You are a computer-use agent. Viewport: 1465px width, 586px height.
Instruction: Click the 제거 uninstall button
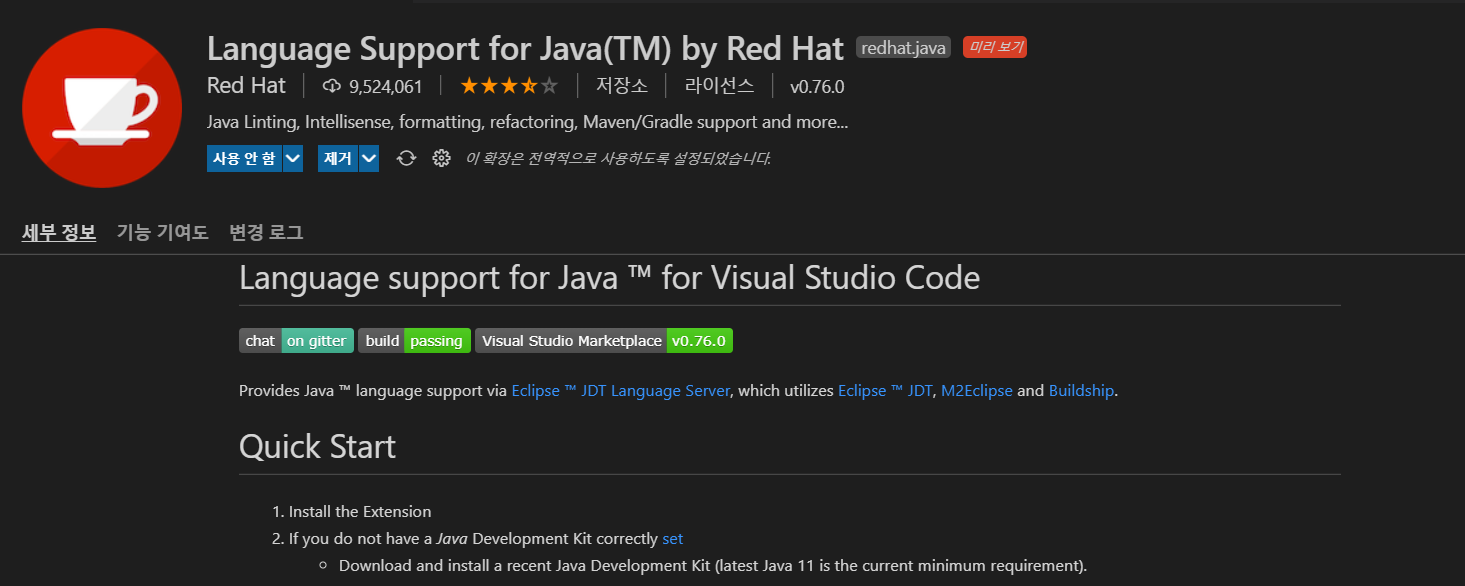338,158
